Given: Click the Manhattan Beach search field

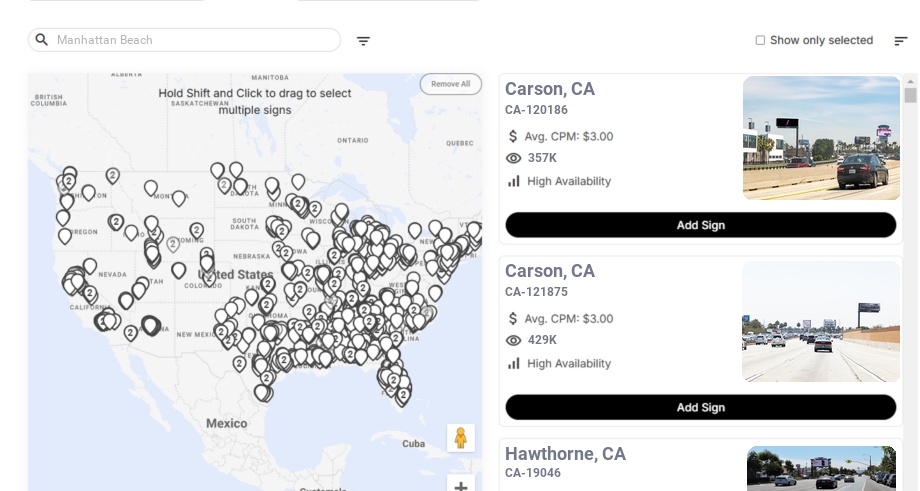Looking at the screenshot, I should [x=190, y=40].
